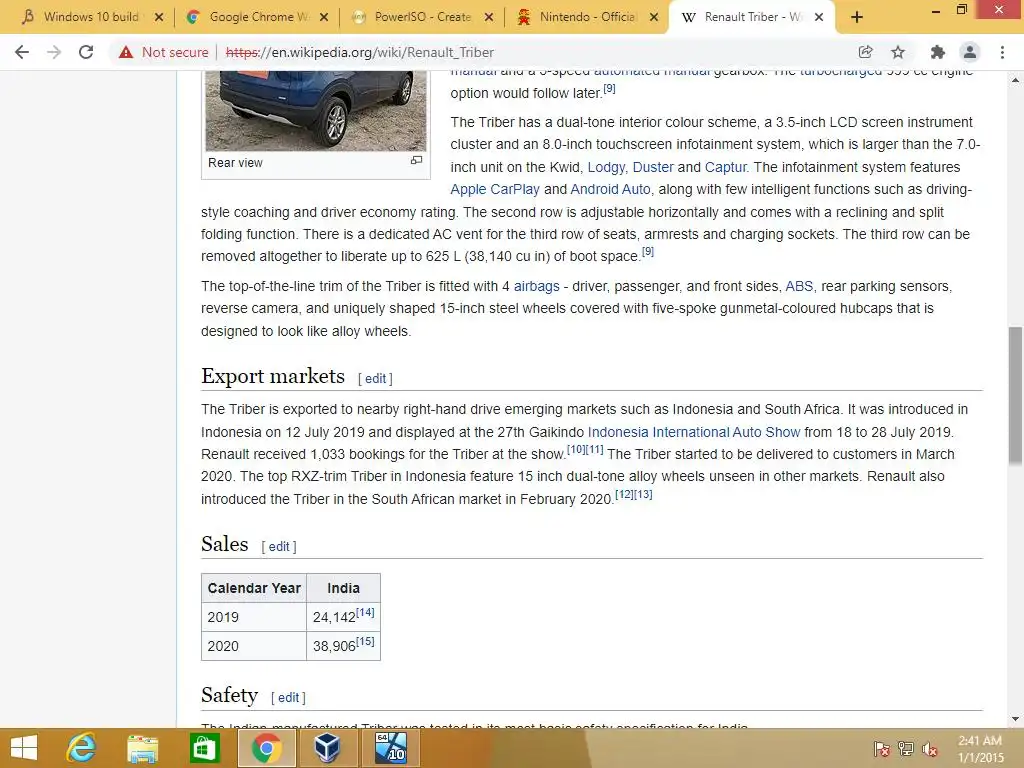This screenshot has width=1024, height=768.
Task: Close the Nintendo tab
Action: coord(654,18)
